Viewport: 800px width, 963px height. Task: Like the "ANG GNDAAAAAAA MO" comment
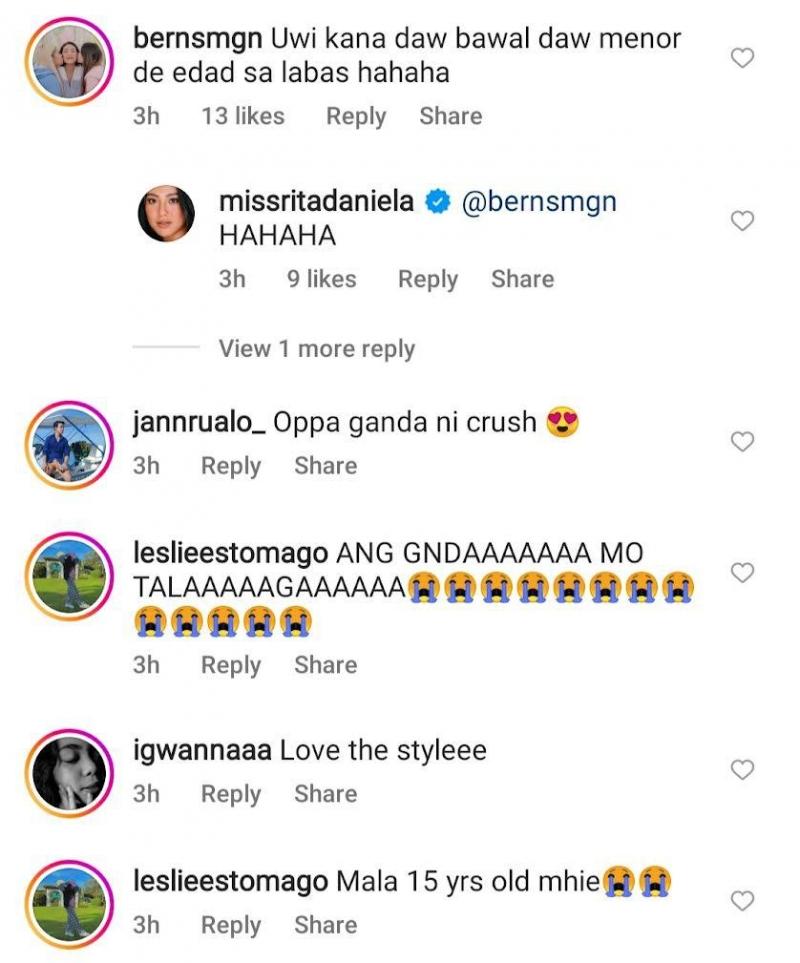(x=742, y=573)
